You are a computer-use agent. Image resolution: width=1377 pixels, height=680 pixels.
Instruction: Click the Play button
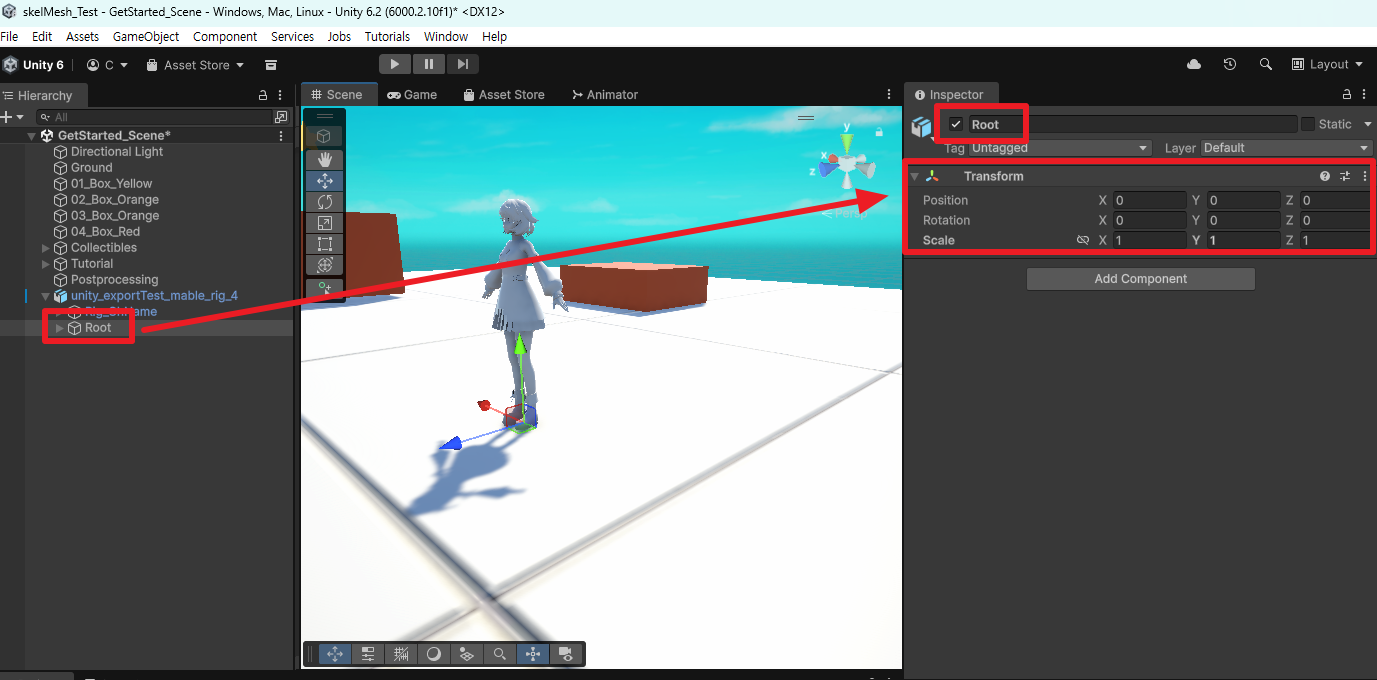(395, 64)
